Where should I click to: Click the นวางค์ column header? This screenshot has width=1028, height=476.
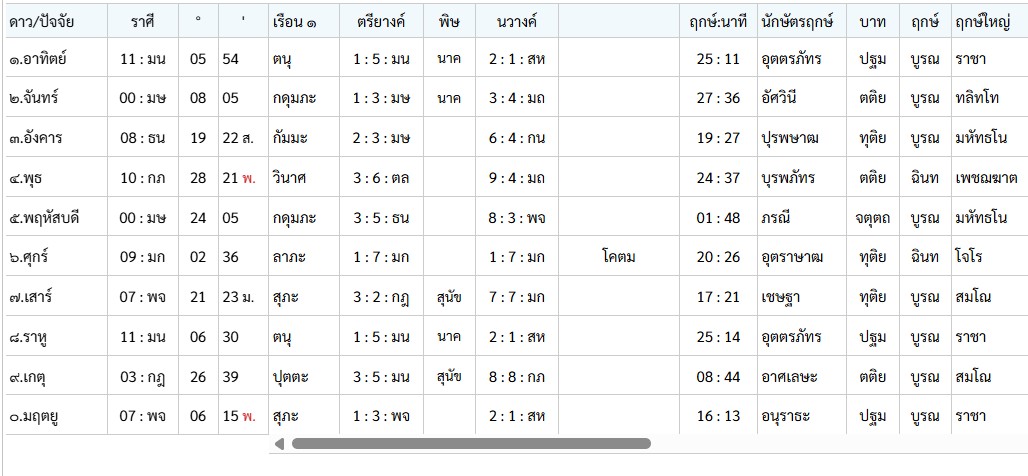[517, 22]
